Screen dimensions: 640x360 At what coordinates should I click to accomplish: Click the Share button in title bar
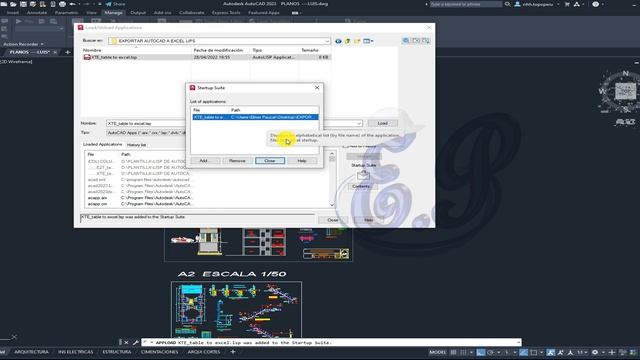pyautogui.click(x=116, y=4)
